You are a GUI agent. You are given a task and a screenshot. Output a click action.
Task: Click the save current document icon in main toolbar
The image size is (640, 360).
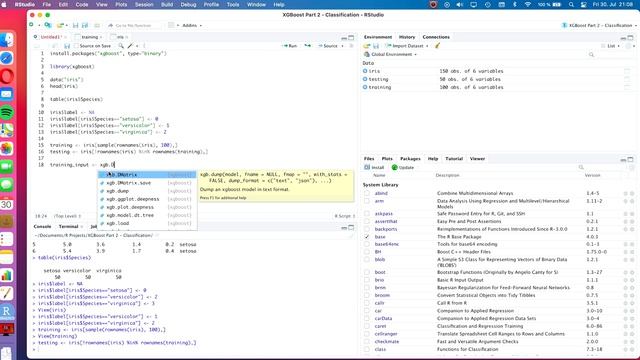[x=76, y=25]
